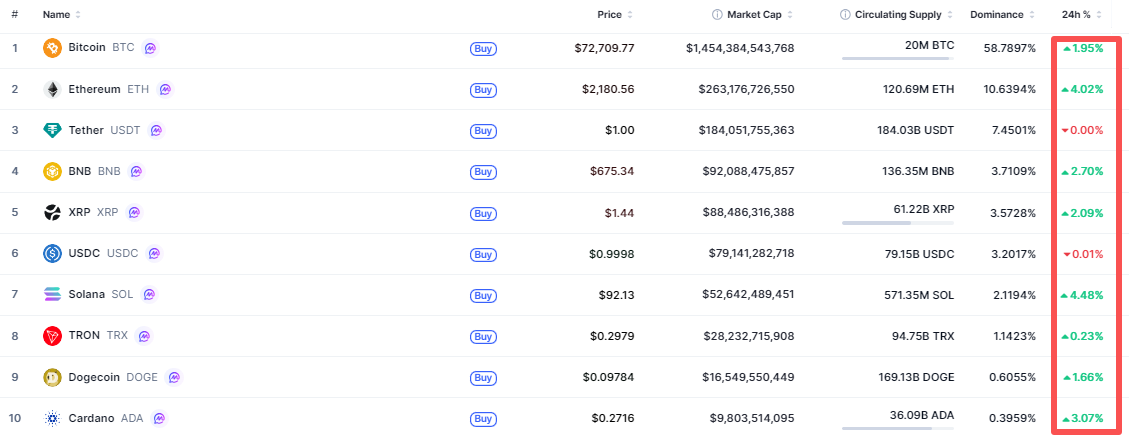Click the Circulating Supply info icon

tap(846, 15)
